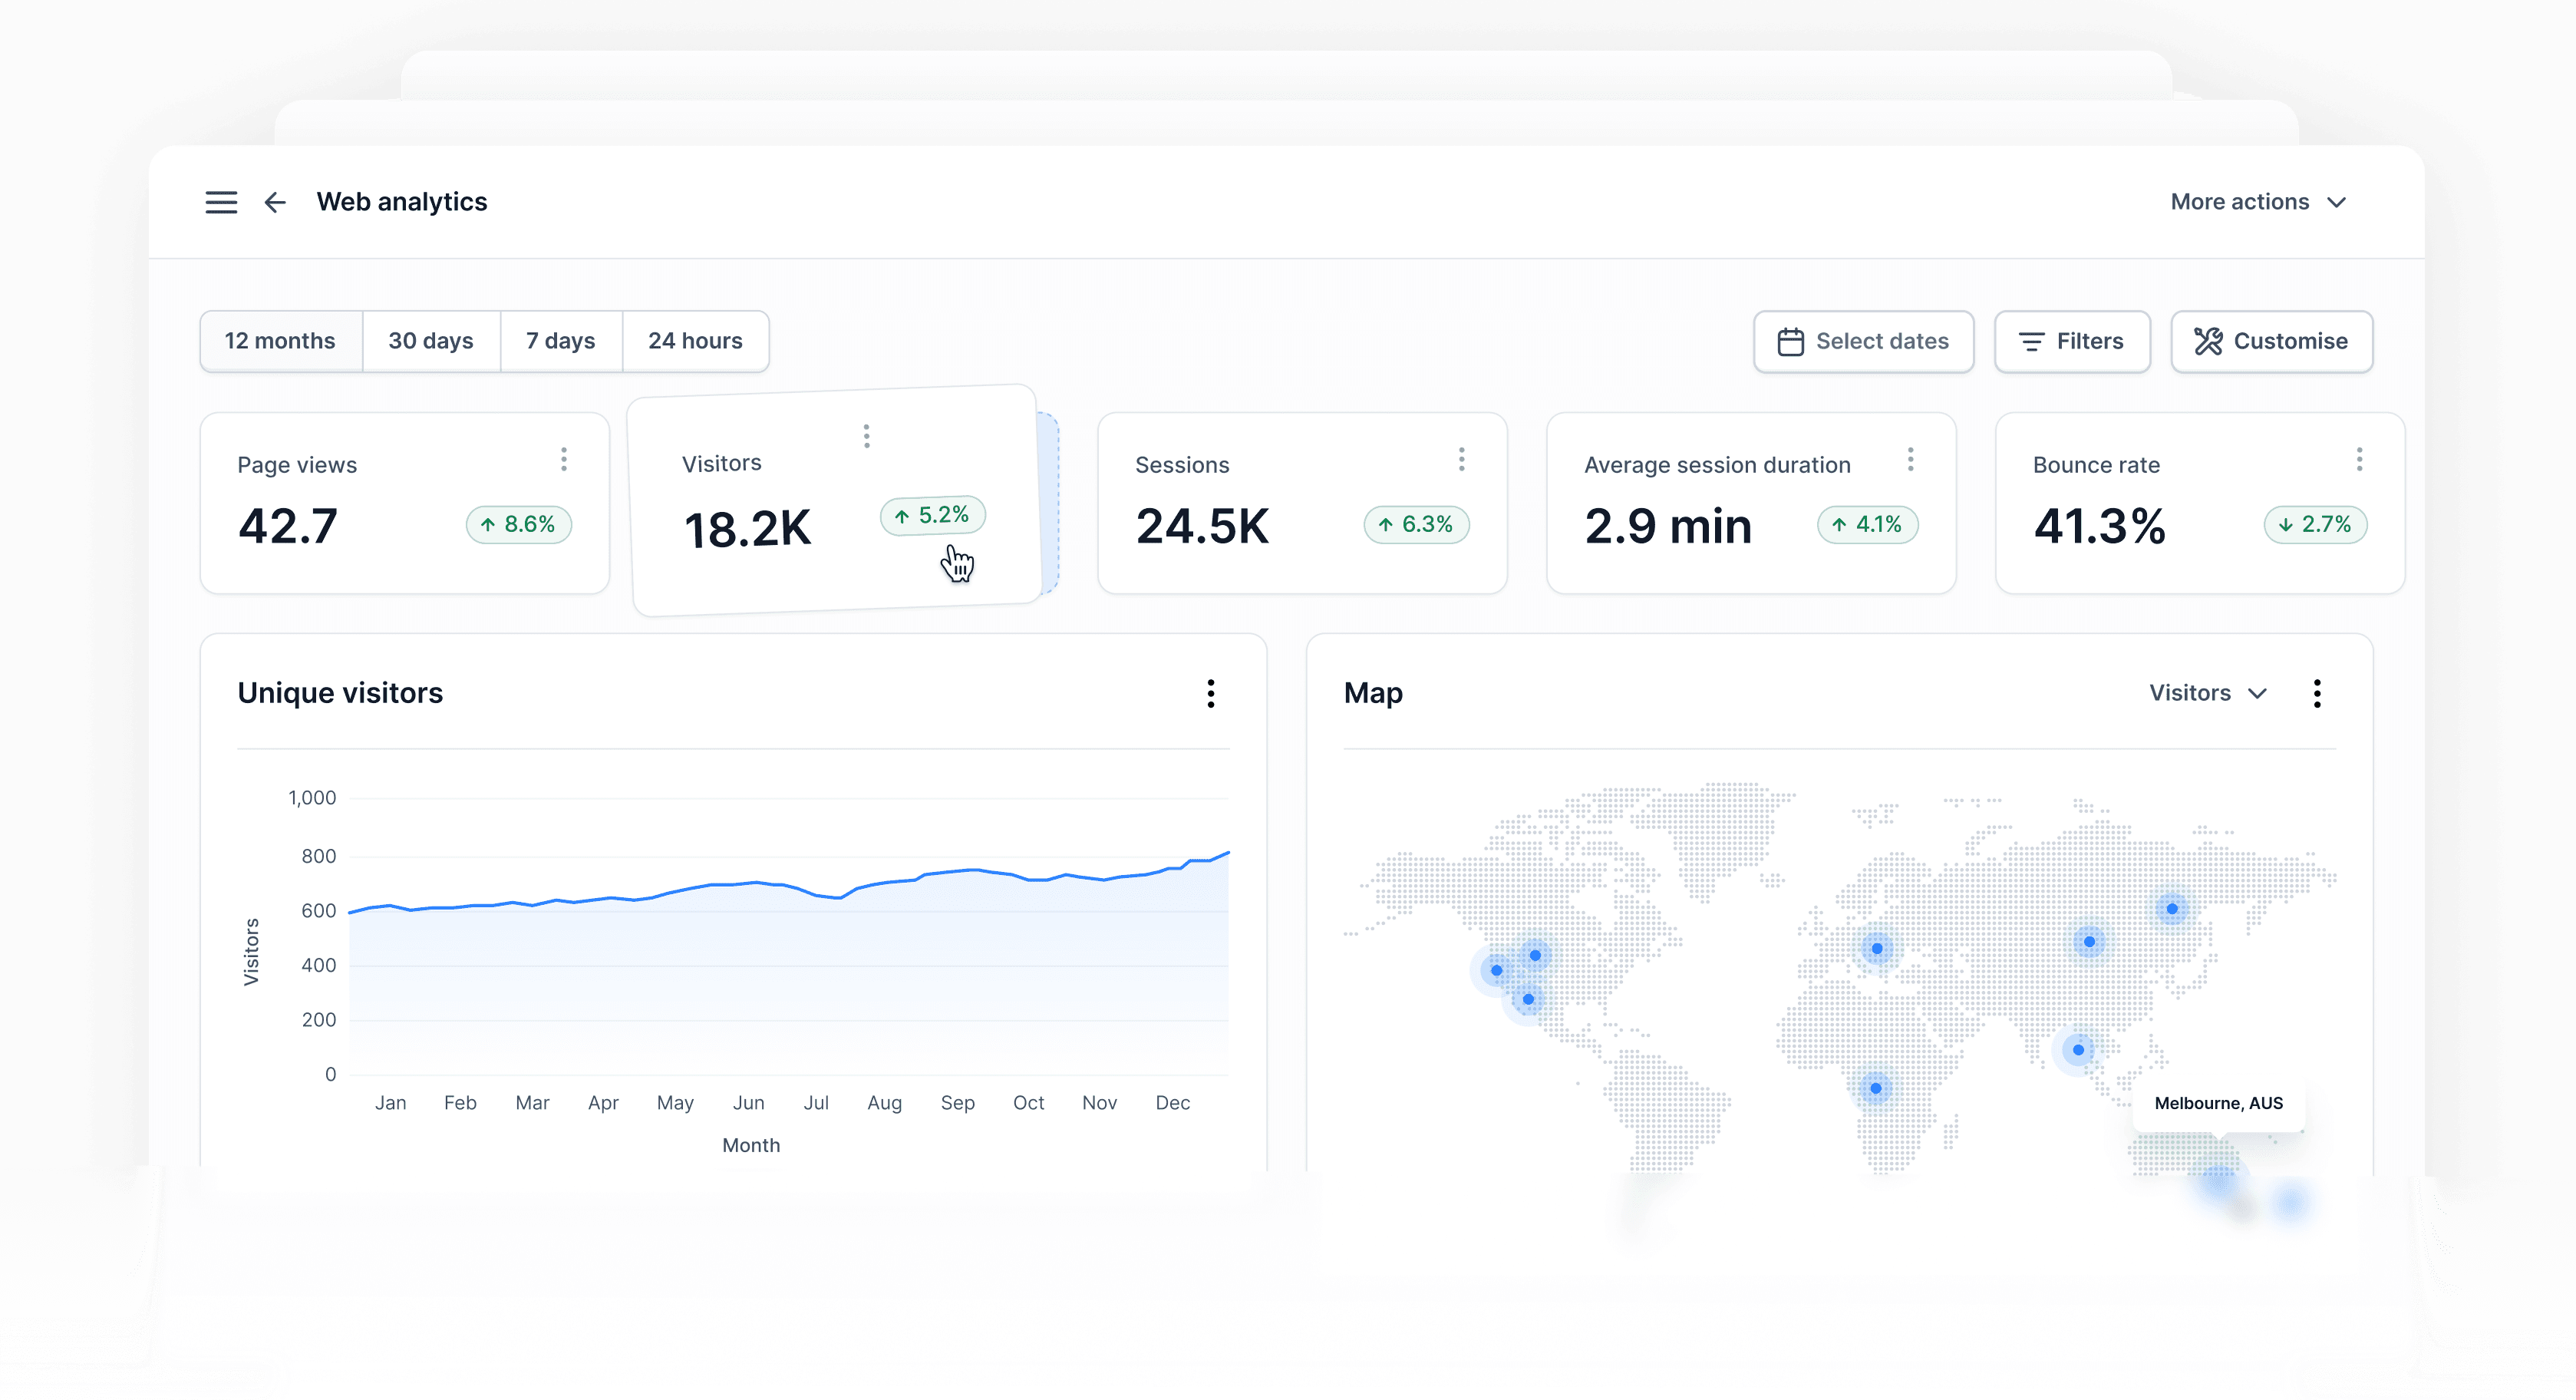Open Map panel three-dot menu
Image resolution: width=2576 pixels, height=1400 pixels.
pos(2316,693)
